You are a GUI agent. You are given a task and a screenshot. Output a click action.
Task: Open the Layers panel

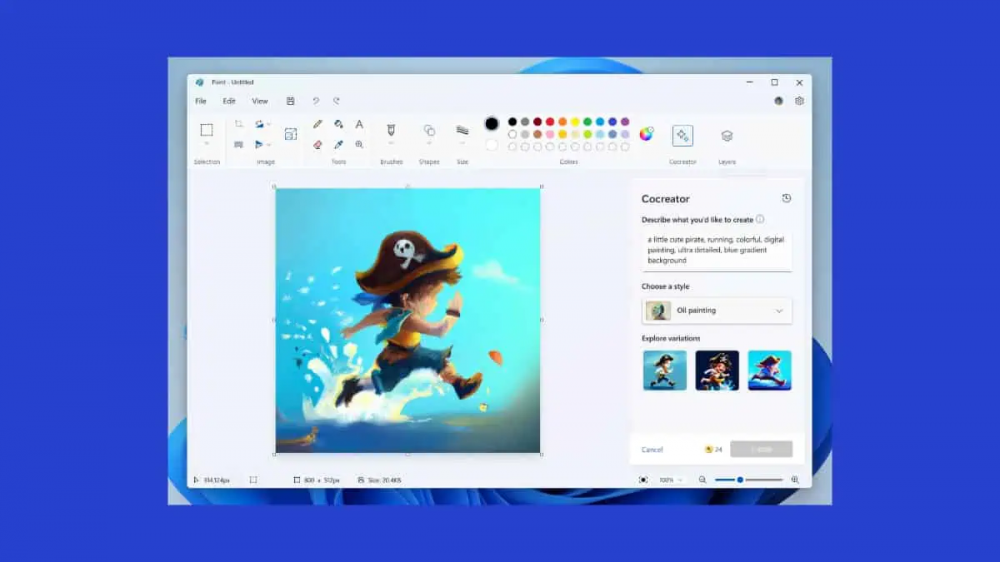pyautogui.click(x=727, y=135)
